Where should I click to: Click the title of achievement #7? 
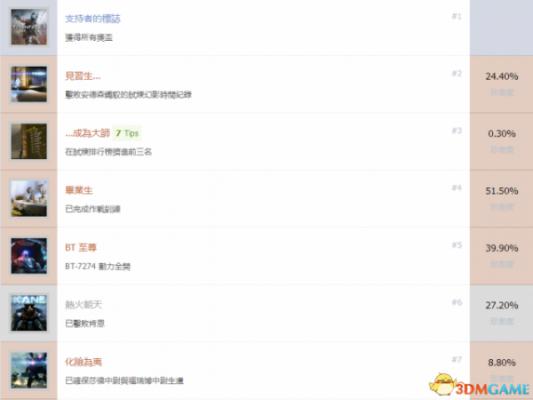pyautogui.click(x=83, y=362)
